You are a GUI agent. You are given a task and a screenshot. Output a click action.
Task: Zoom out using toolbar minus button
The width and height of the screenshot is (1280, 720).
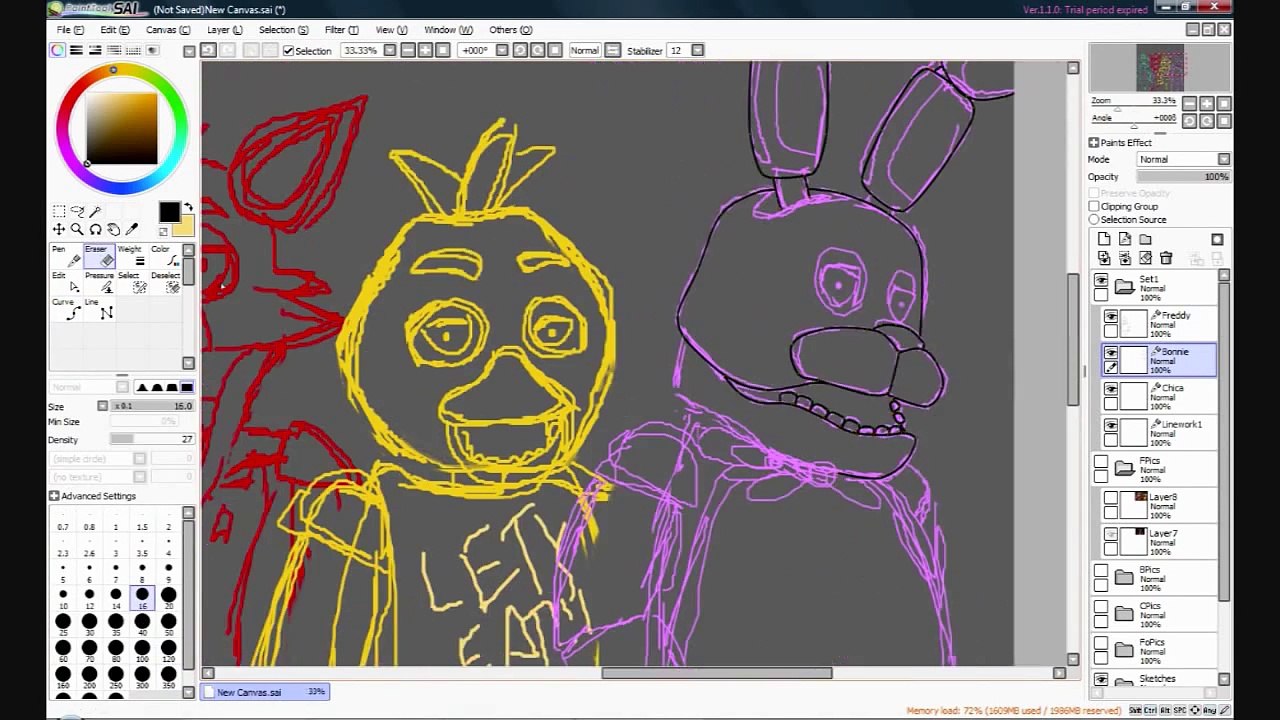[407, 50]
